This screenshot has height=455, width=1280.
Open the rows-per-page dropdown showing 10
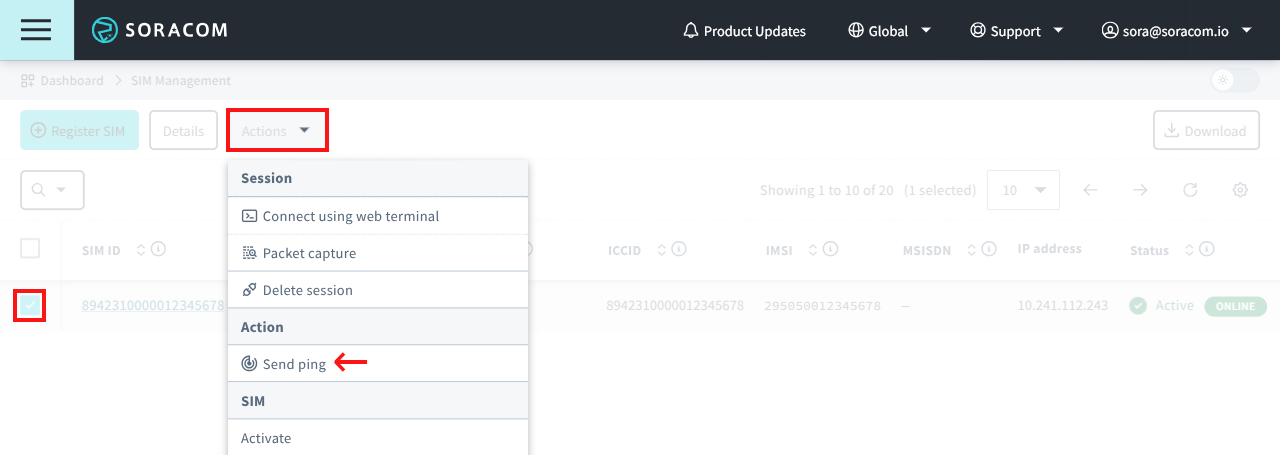[x=1022, y=190]
